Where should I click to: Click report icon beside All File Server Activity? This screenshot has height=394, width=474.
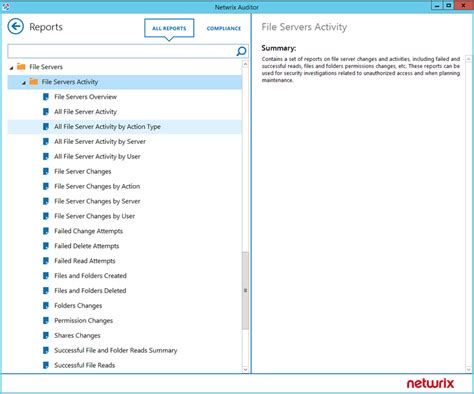(x=46, y=112)
